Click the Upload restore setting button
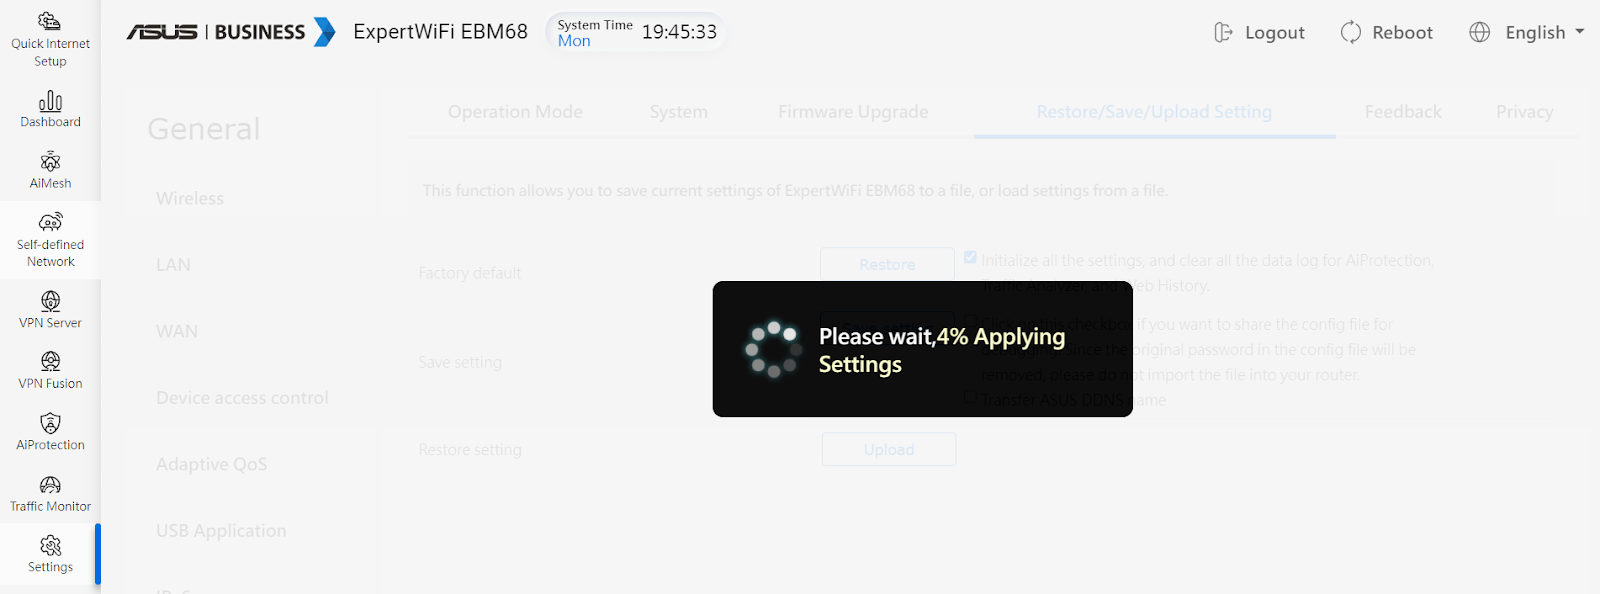 point(889,449)
